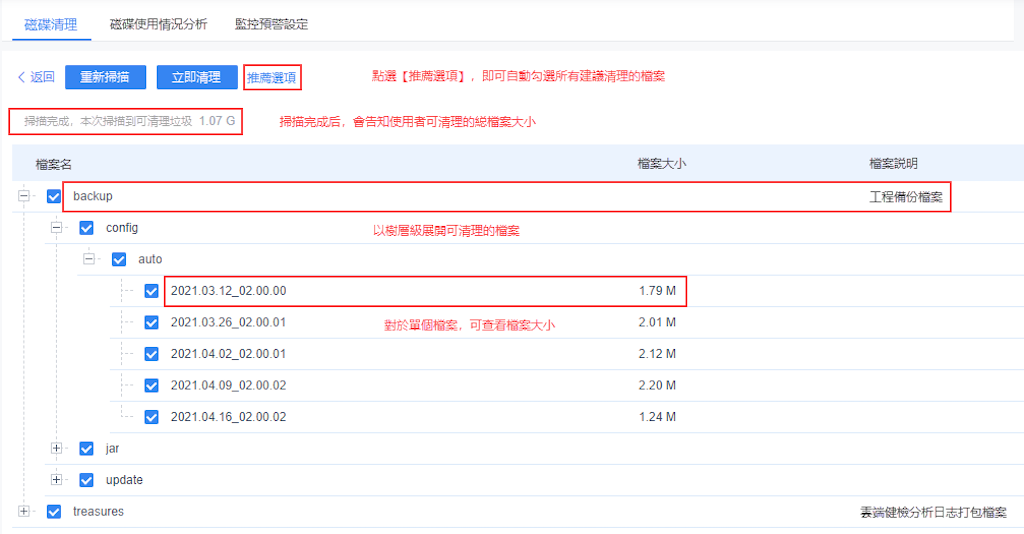Click the 重新掃描 button
This screenshot has width=1024, height=534.
tap(105, 77)
